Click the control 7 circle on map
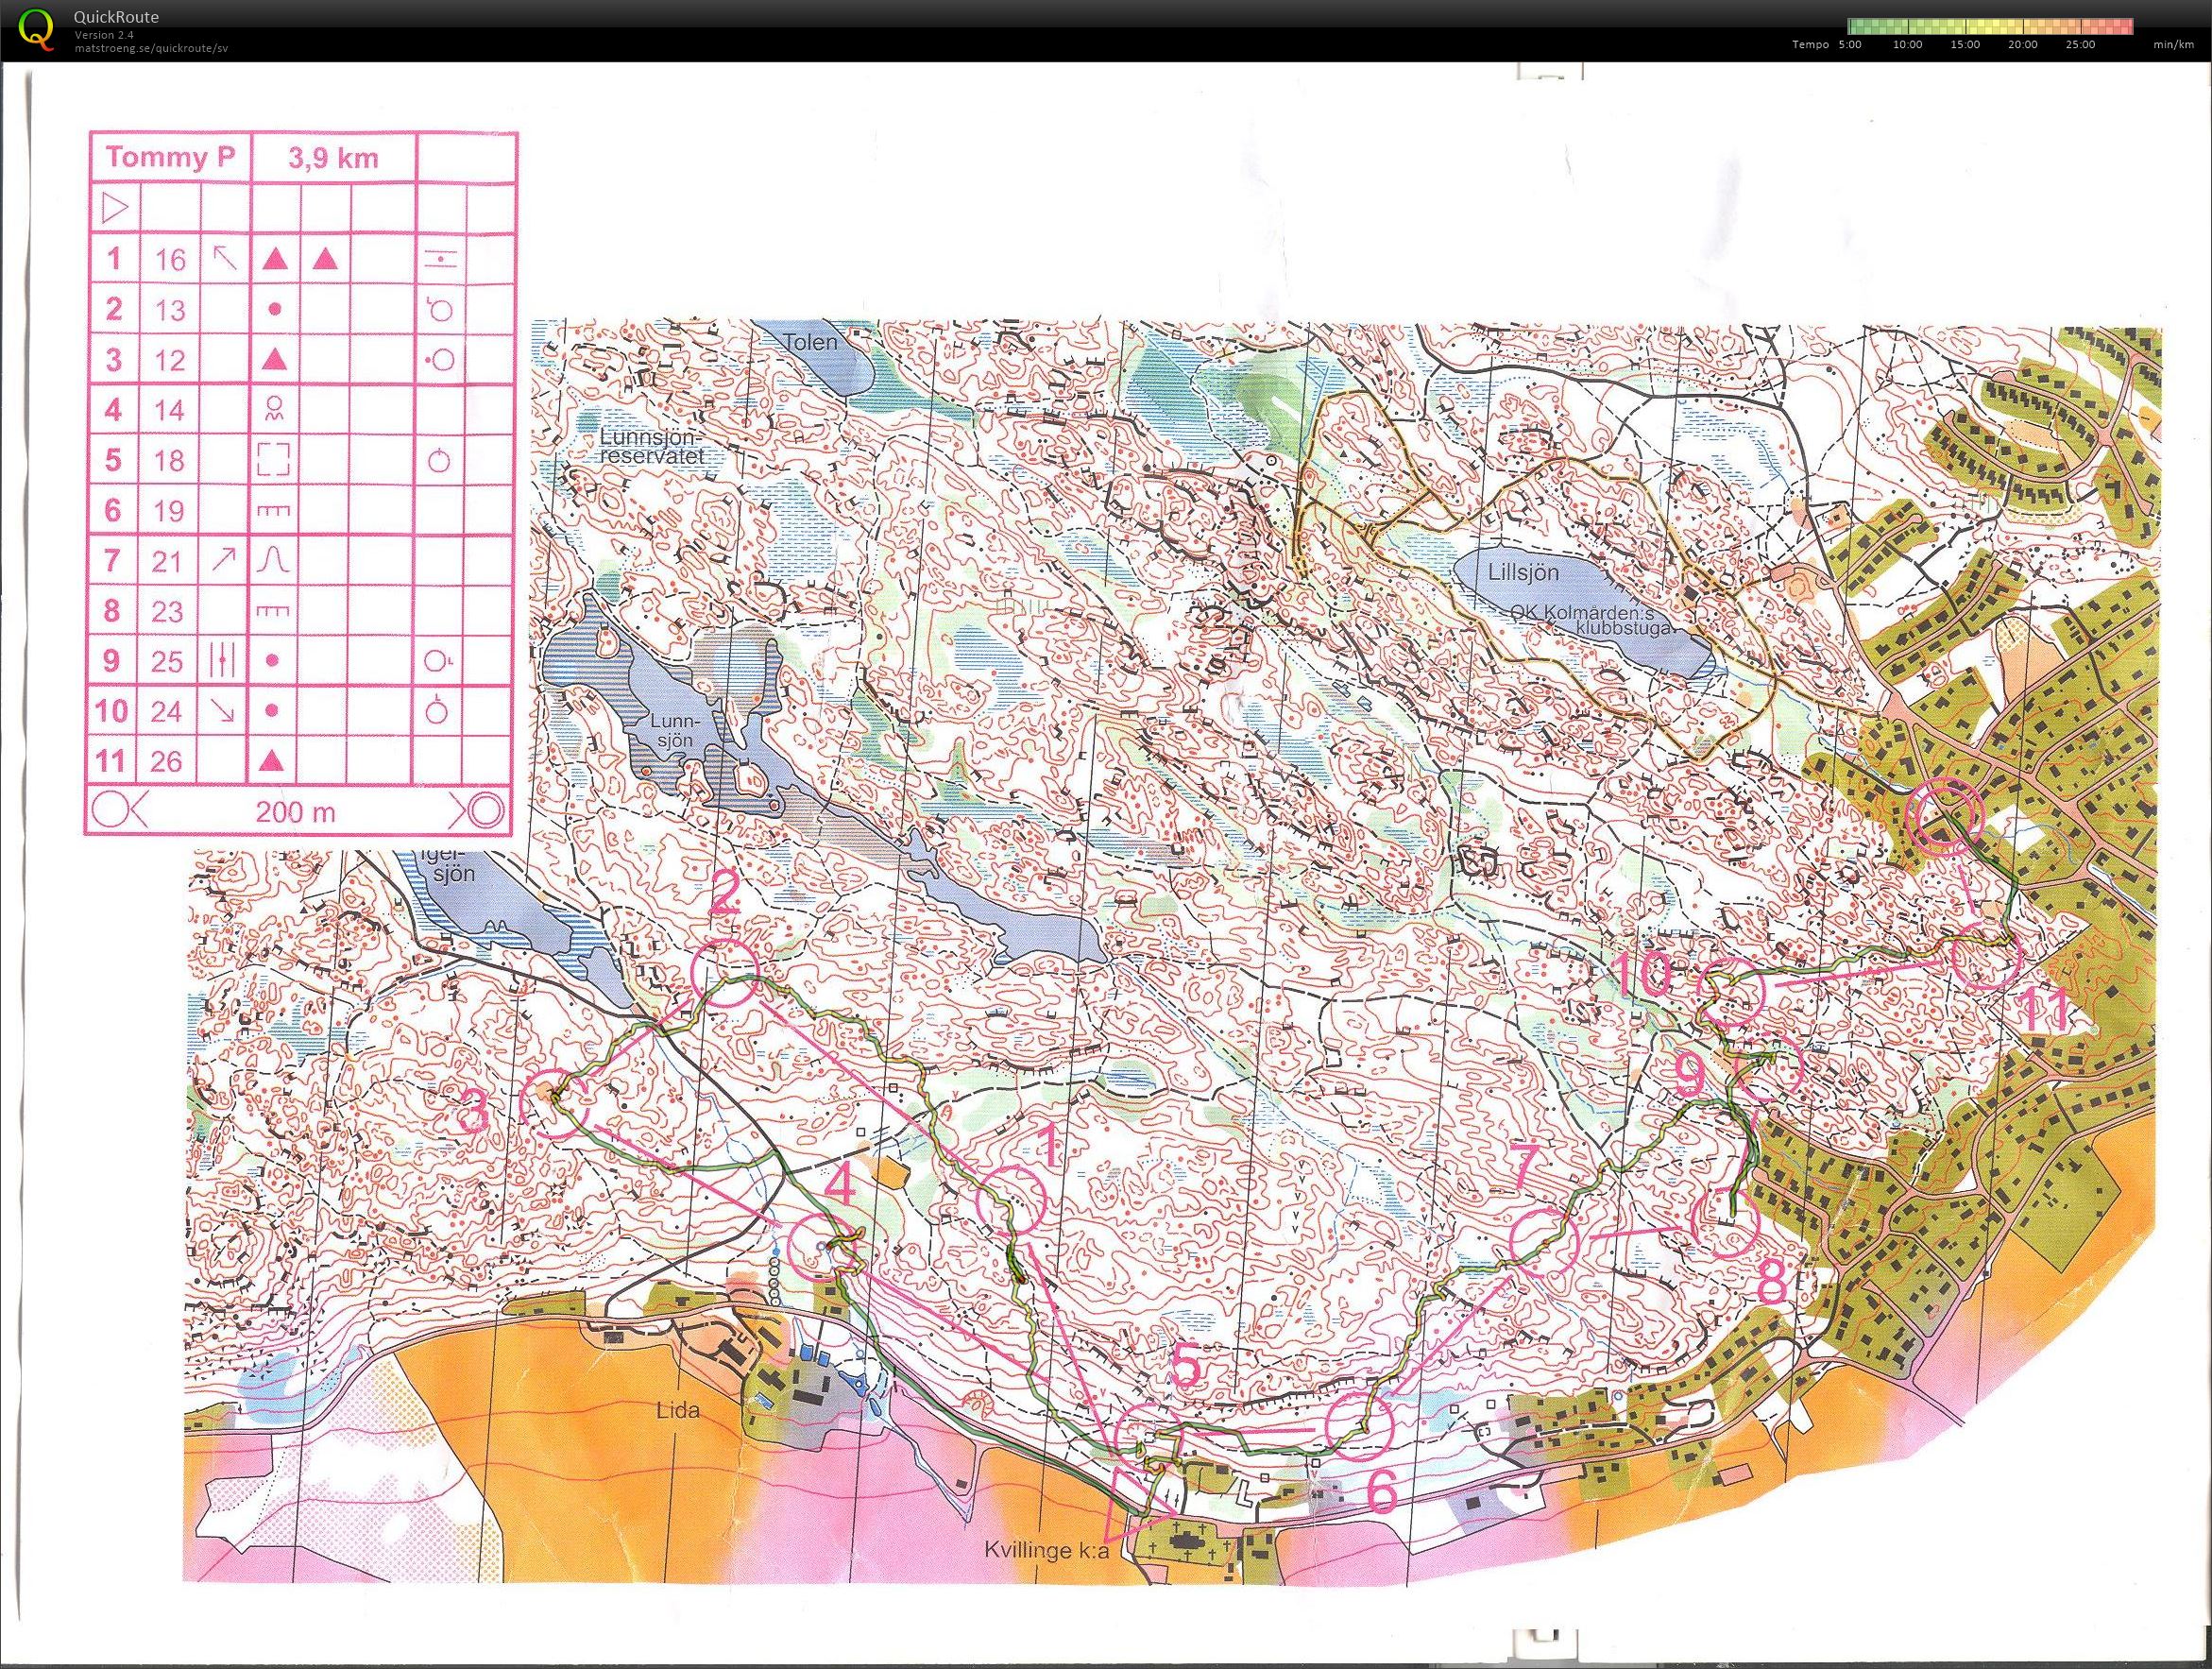 (1544, 1241)
